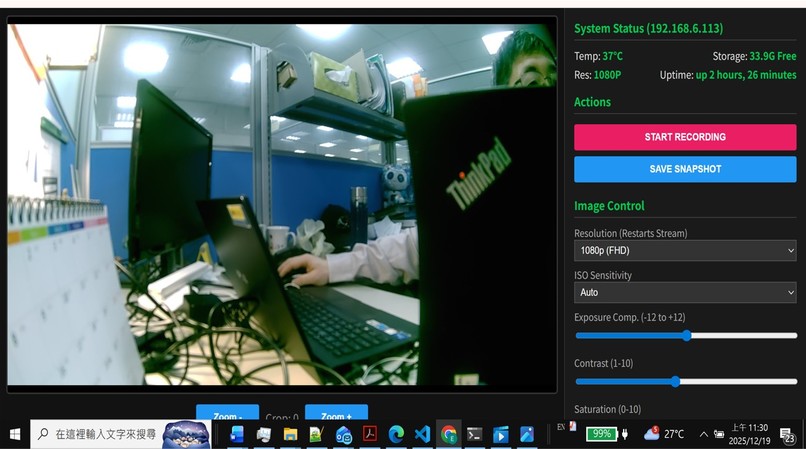Click the Exposure Comp. slider
Image resolution: width=806 pixels, height=449 pixels.
pyautogui.click(x=686, y=336)
